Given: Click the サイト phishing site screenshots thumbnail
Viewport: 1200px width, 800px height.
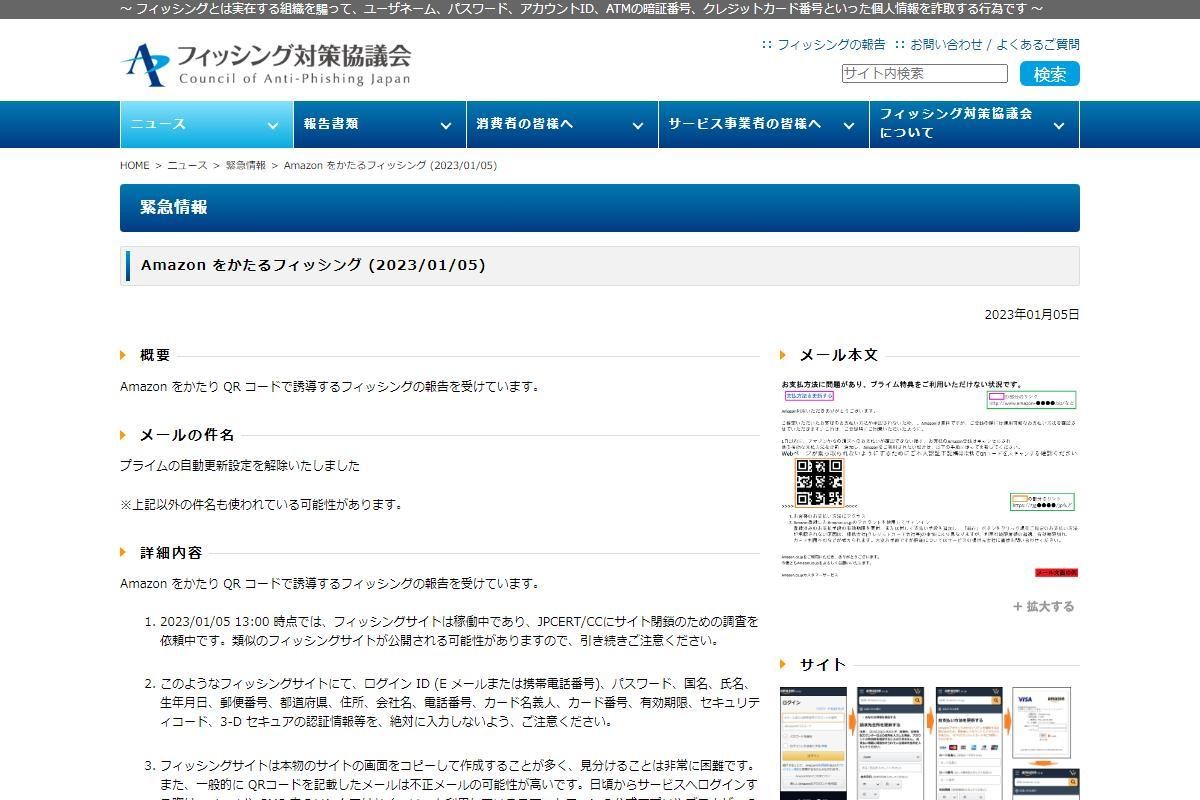Looking at the screenshot, I should pyautogui.click(x=929, y=742).
